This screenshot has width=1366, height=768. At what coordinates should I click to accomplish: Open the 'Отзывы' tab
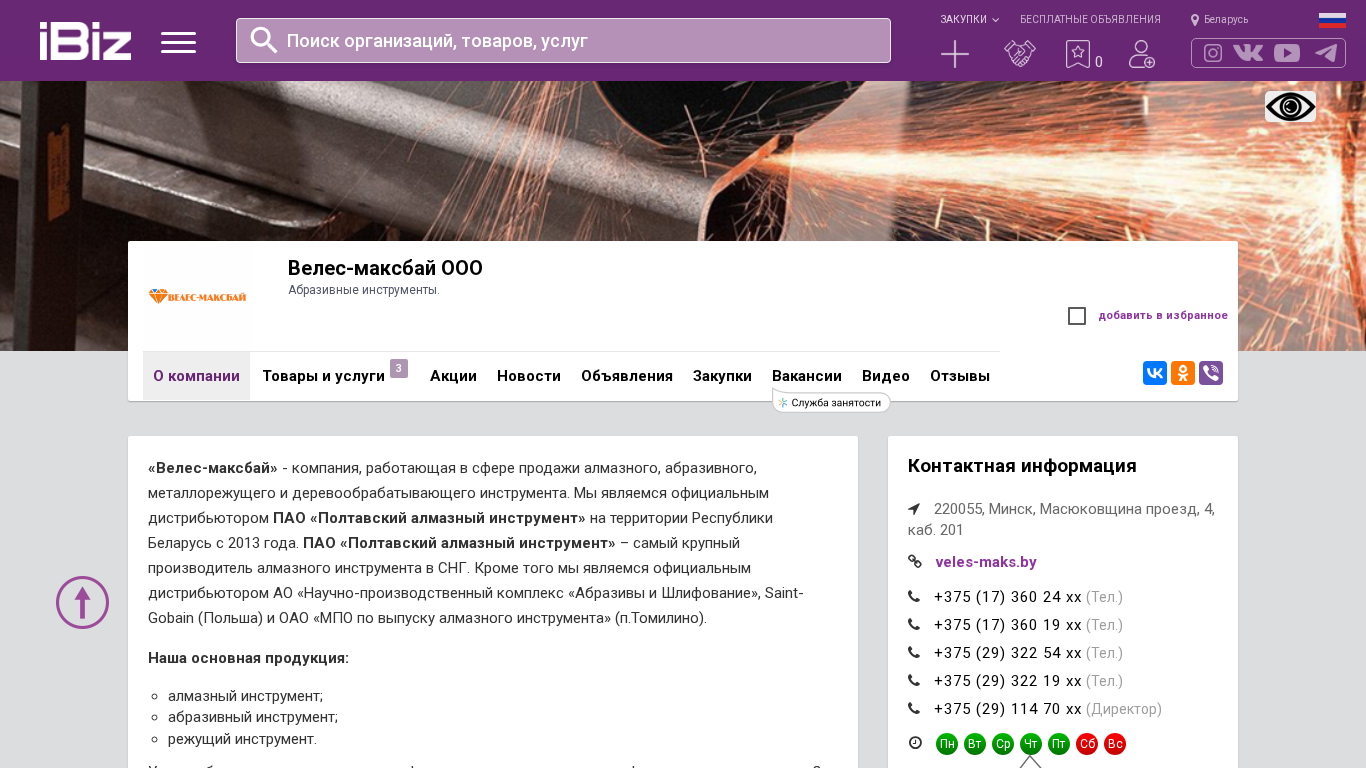coord(959,376)
